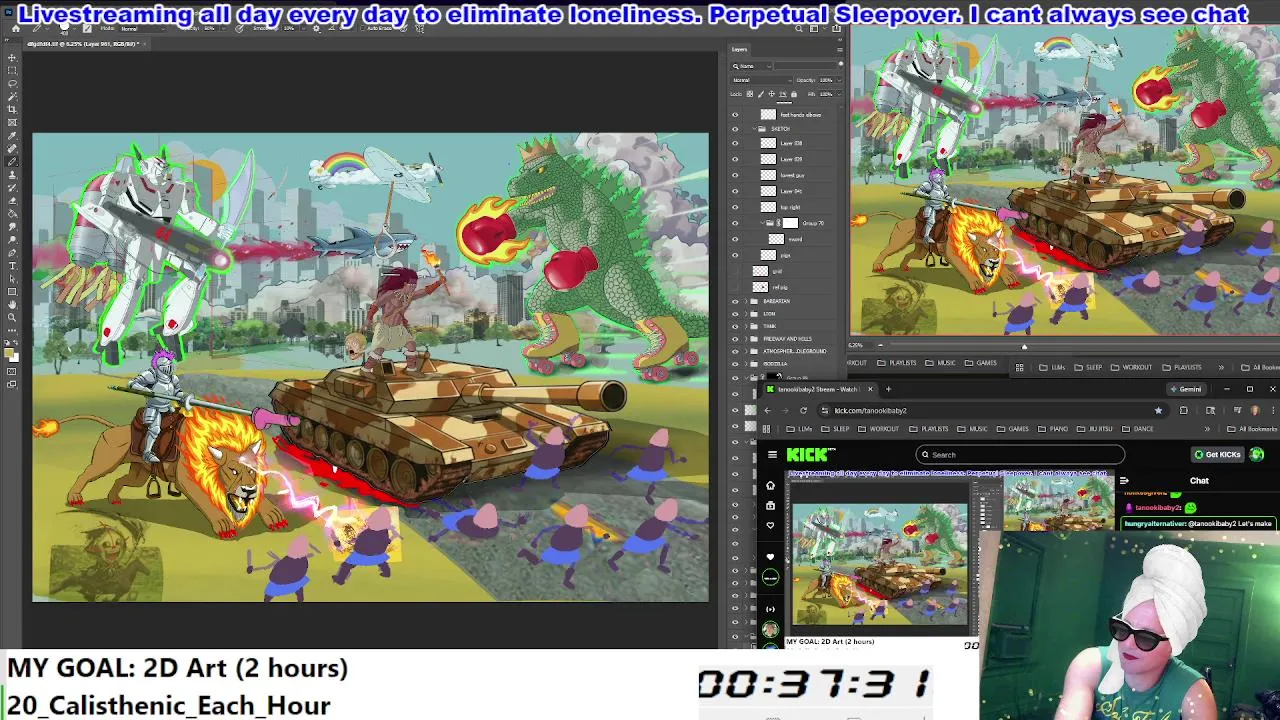Bookmark the page with the star icon
The width and height of the screenshot is (1280, 720).
tap(1159, 411)
